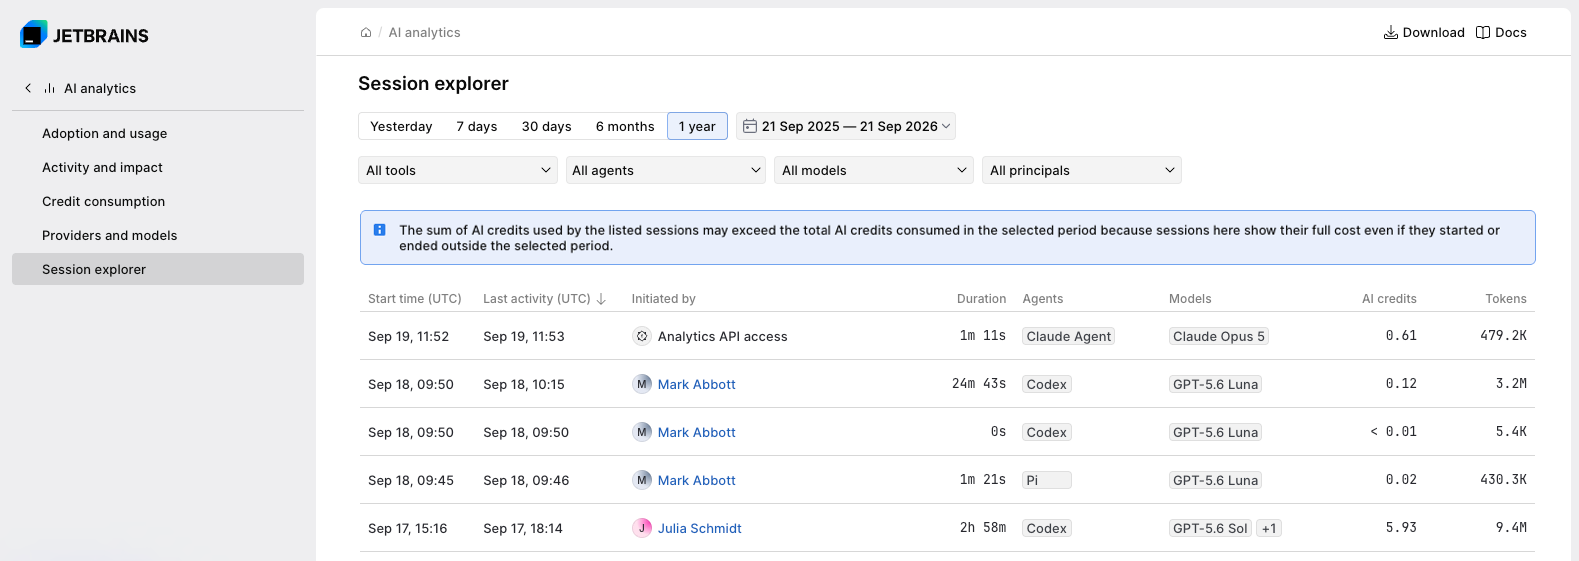
Task: Open Activity and impact page
Action: 158,167
